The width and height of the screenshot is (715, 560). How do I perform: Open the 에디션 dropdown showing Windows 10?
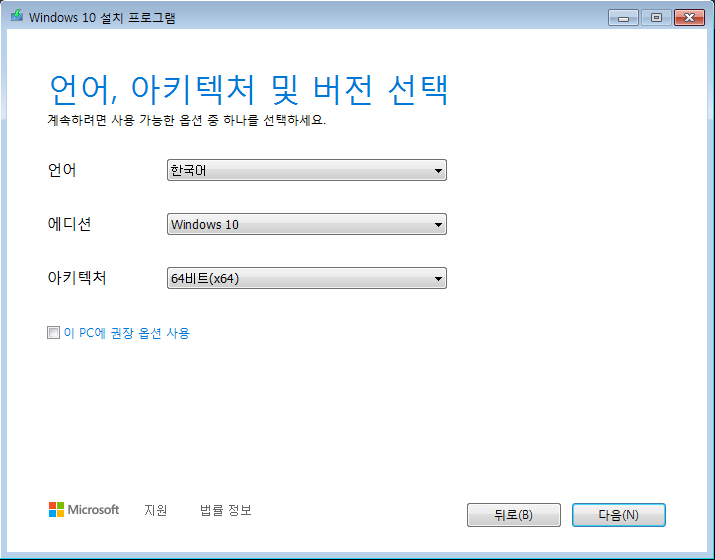coord(307,224)
